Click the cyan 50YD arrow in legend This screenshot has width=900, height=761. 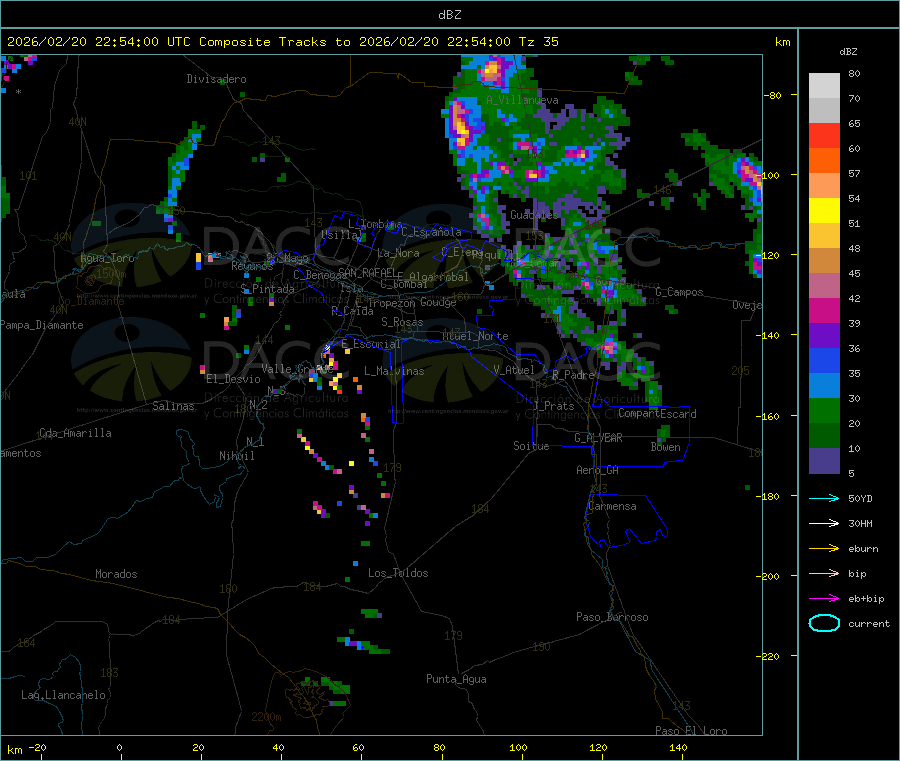coord(824,498)
